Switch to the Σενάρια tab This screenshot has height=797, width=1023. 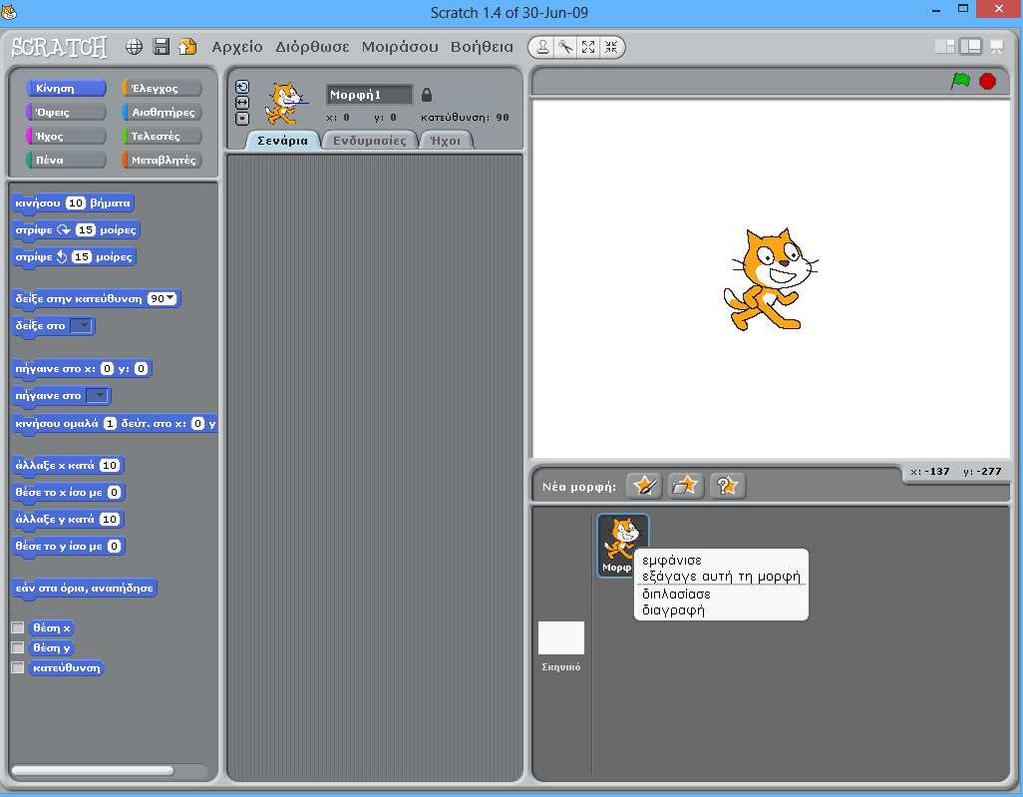click(282, 140)
